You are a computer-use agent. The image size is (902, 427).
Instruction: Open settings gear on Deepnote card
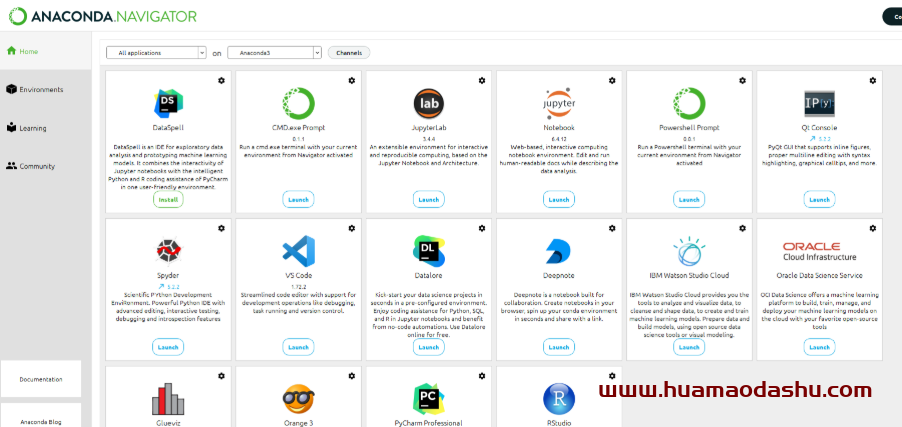[612, 228]
